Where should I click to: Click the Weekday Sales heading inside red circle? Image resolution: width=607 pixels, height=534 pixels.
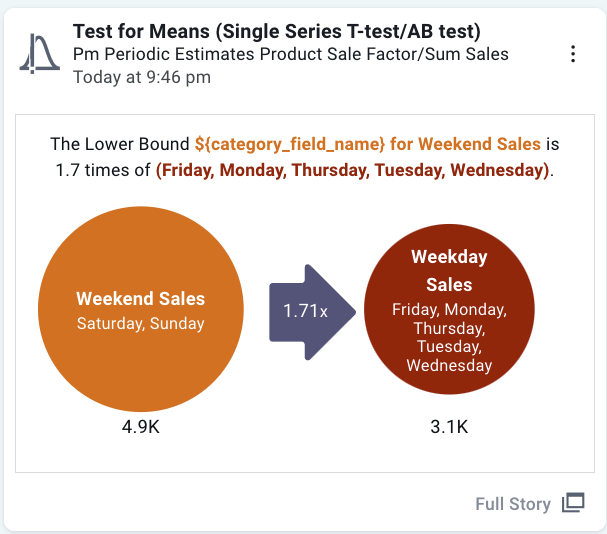click(449, 270)
